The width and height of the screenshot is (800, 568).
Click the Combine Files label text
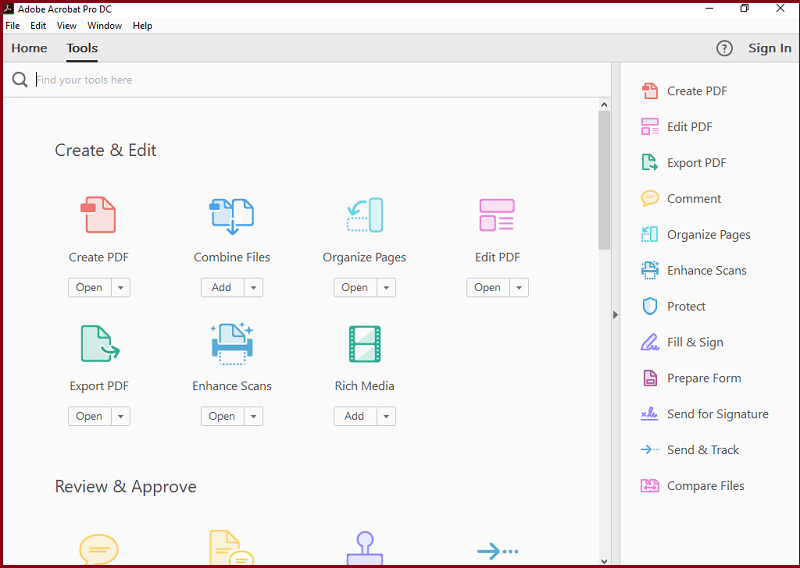click(232, 257)
